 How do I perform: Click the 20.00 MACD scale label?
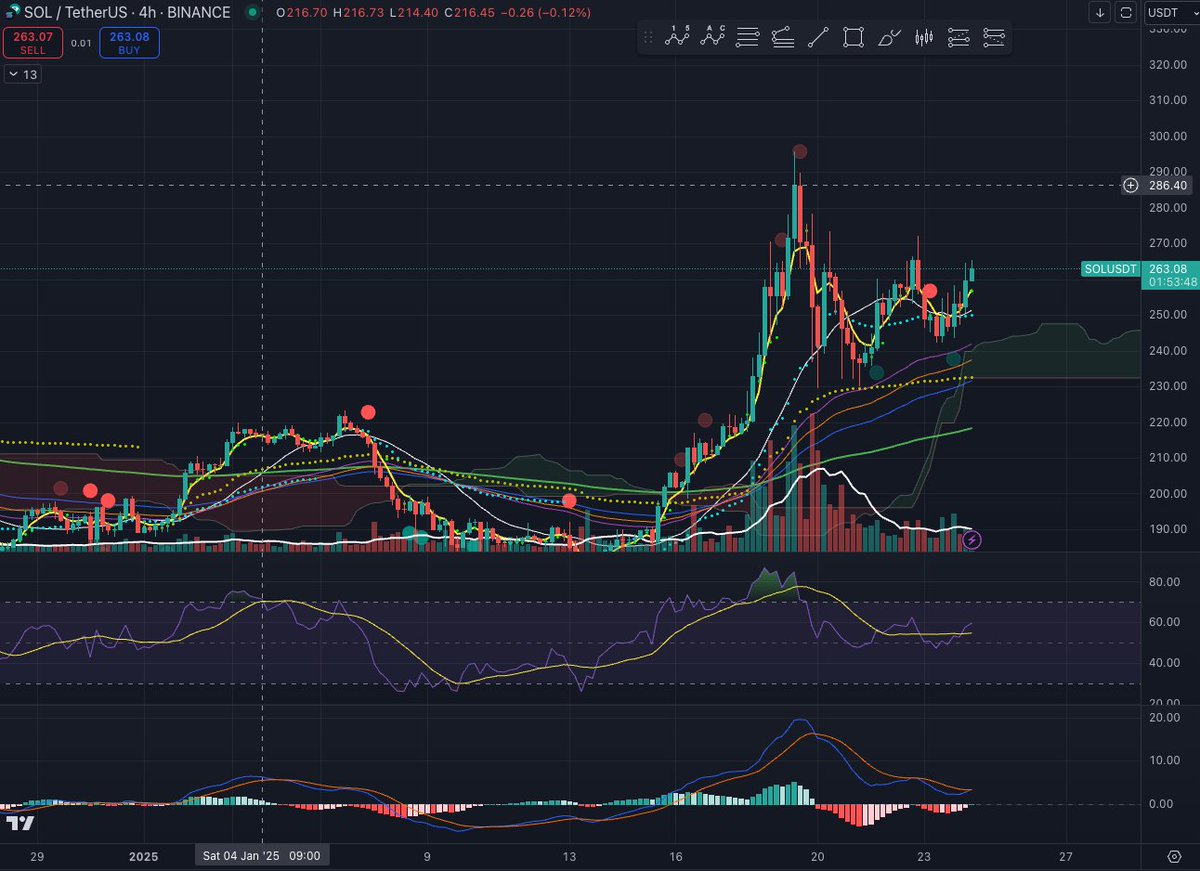tap(1167, 717)
